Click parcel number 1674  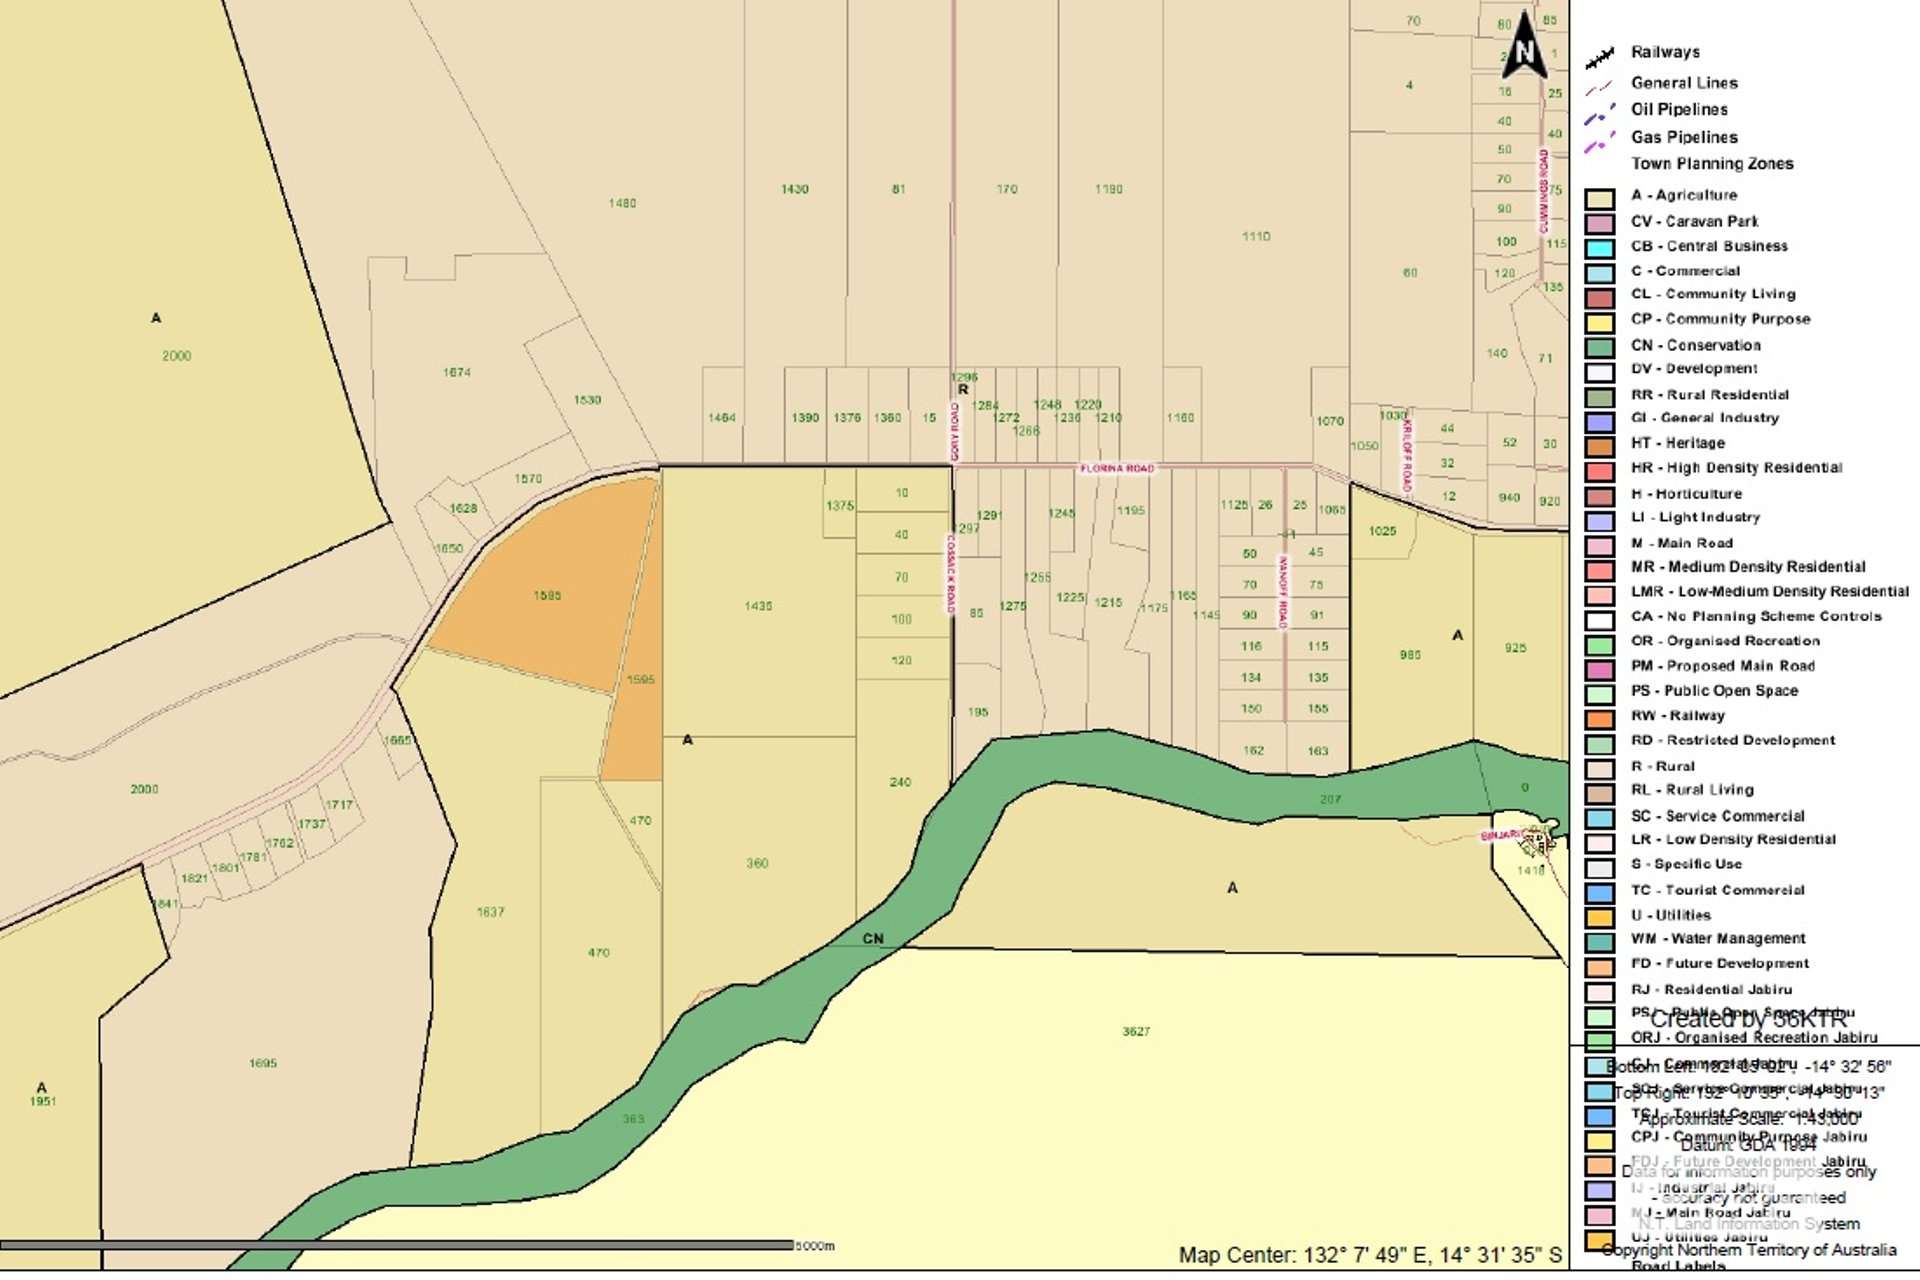point(457,373)
